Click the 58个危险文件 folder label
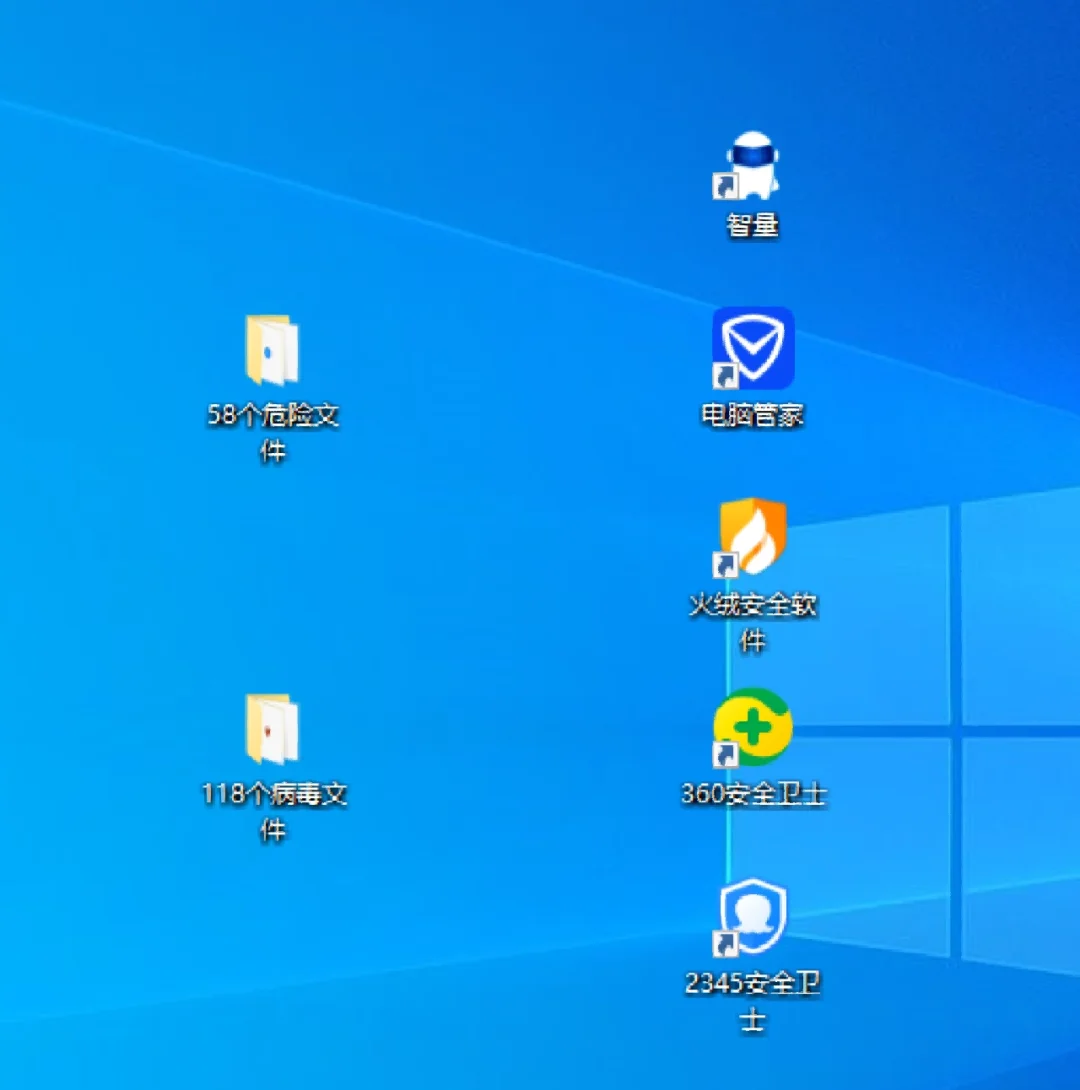1080x1090 pixels. point(272,433)
